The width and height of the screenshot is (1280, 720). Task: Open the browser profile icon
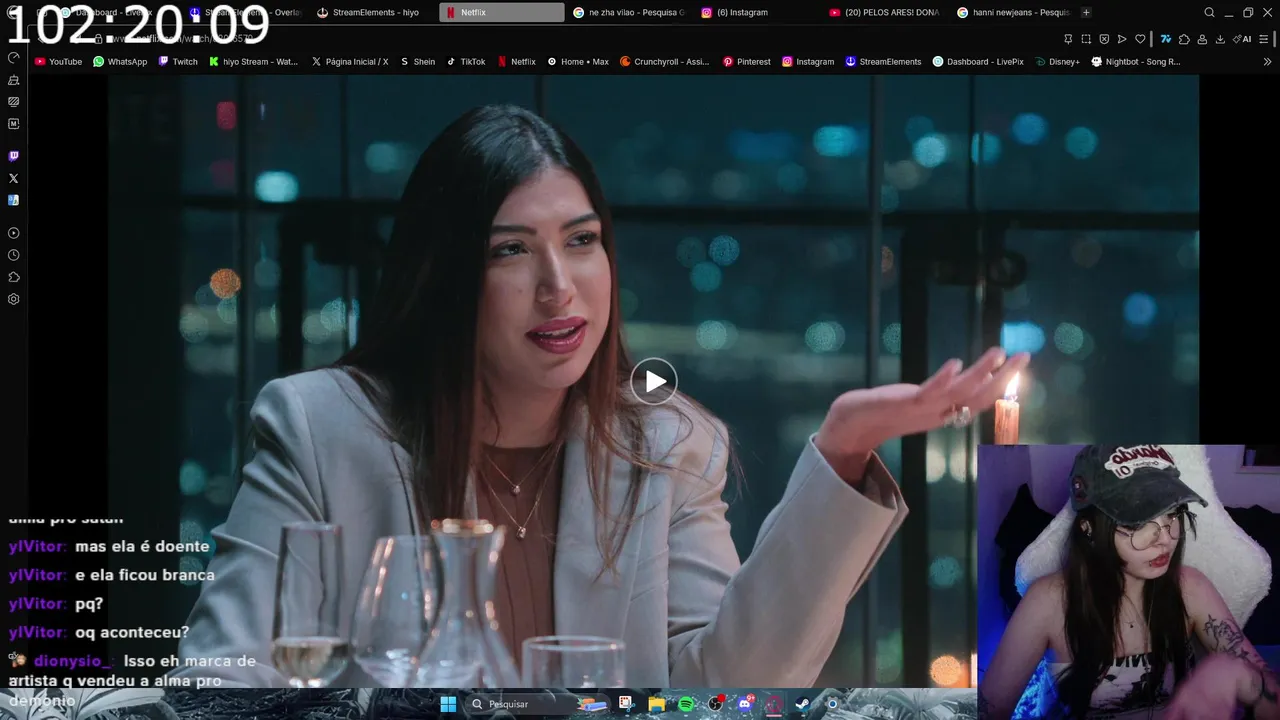coord(1202,39)
